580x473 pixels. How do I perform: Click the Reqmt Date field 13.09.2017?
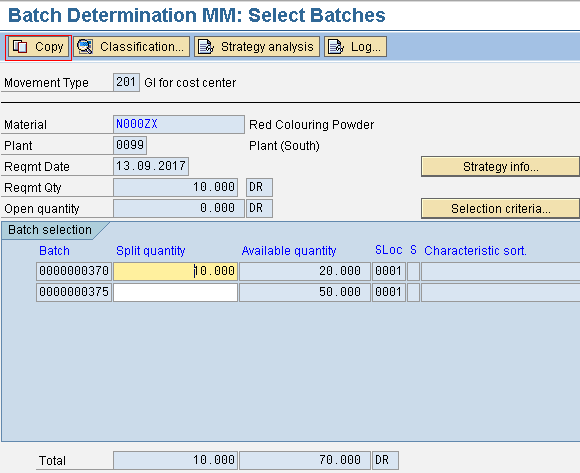(x=151, y=166)
